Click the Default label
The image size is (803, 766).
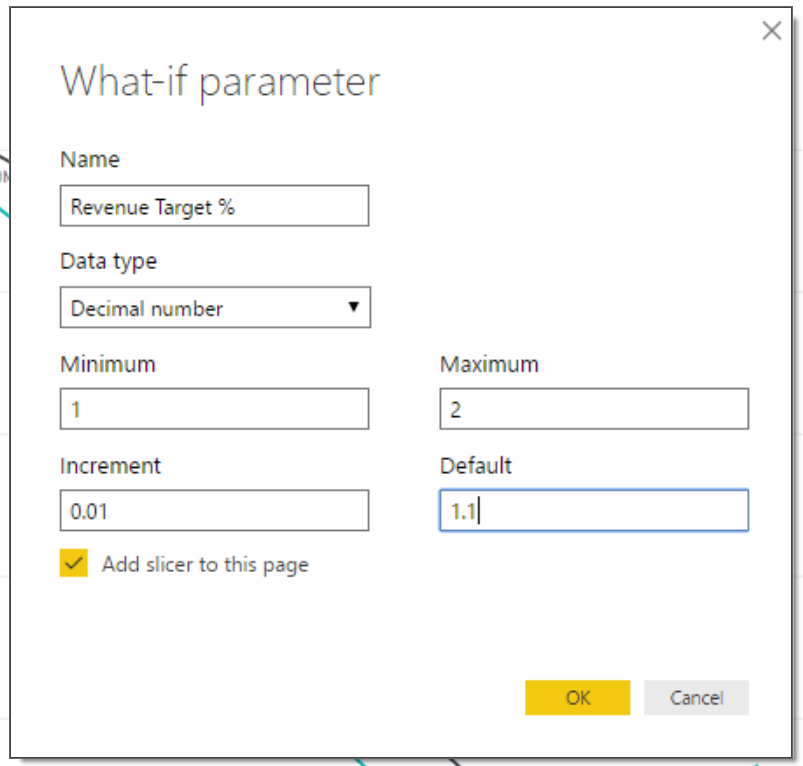coord(475,466)
